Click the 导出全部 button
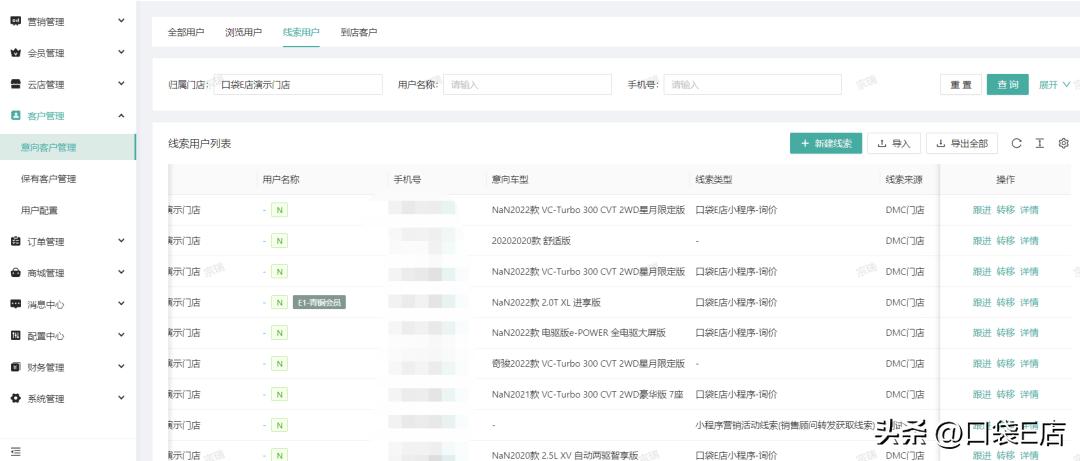 coord(962,143)
